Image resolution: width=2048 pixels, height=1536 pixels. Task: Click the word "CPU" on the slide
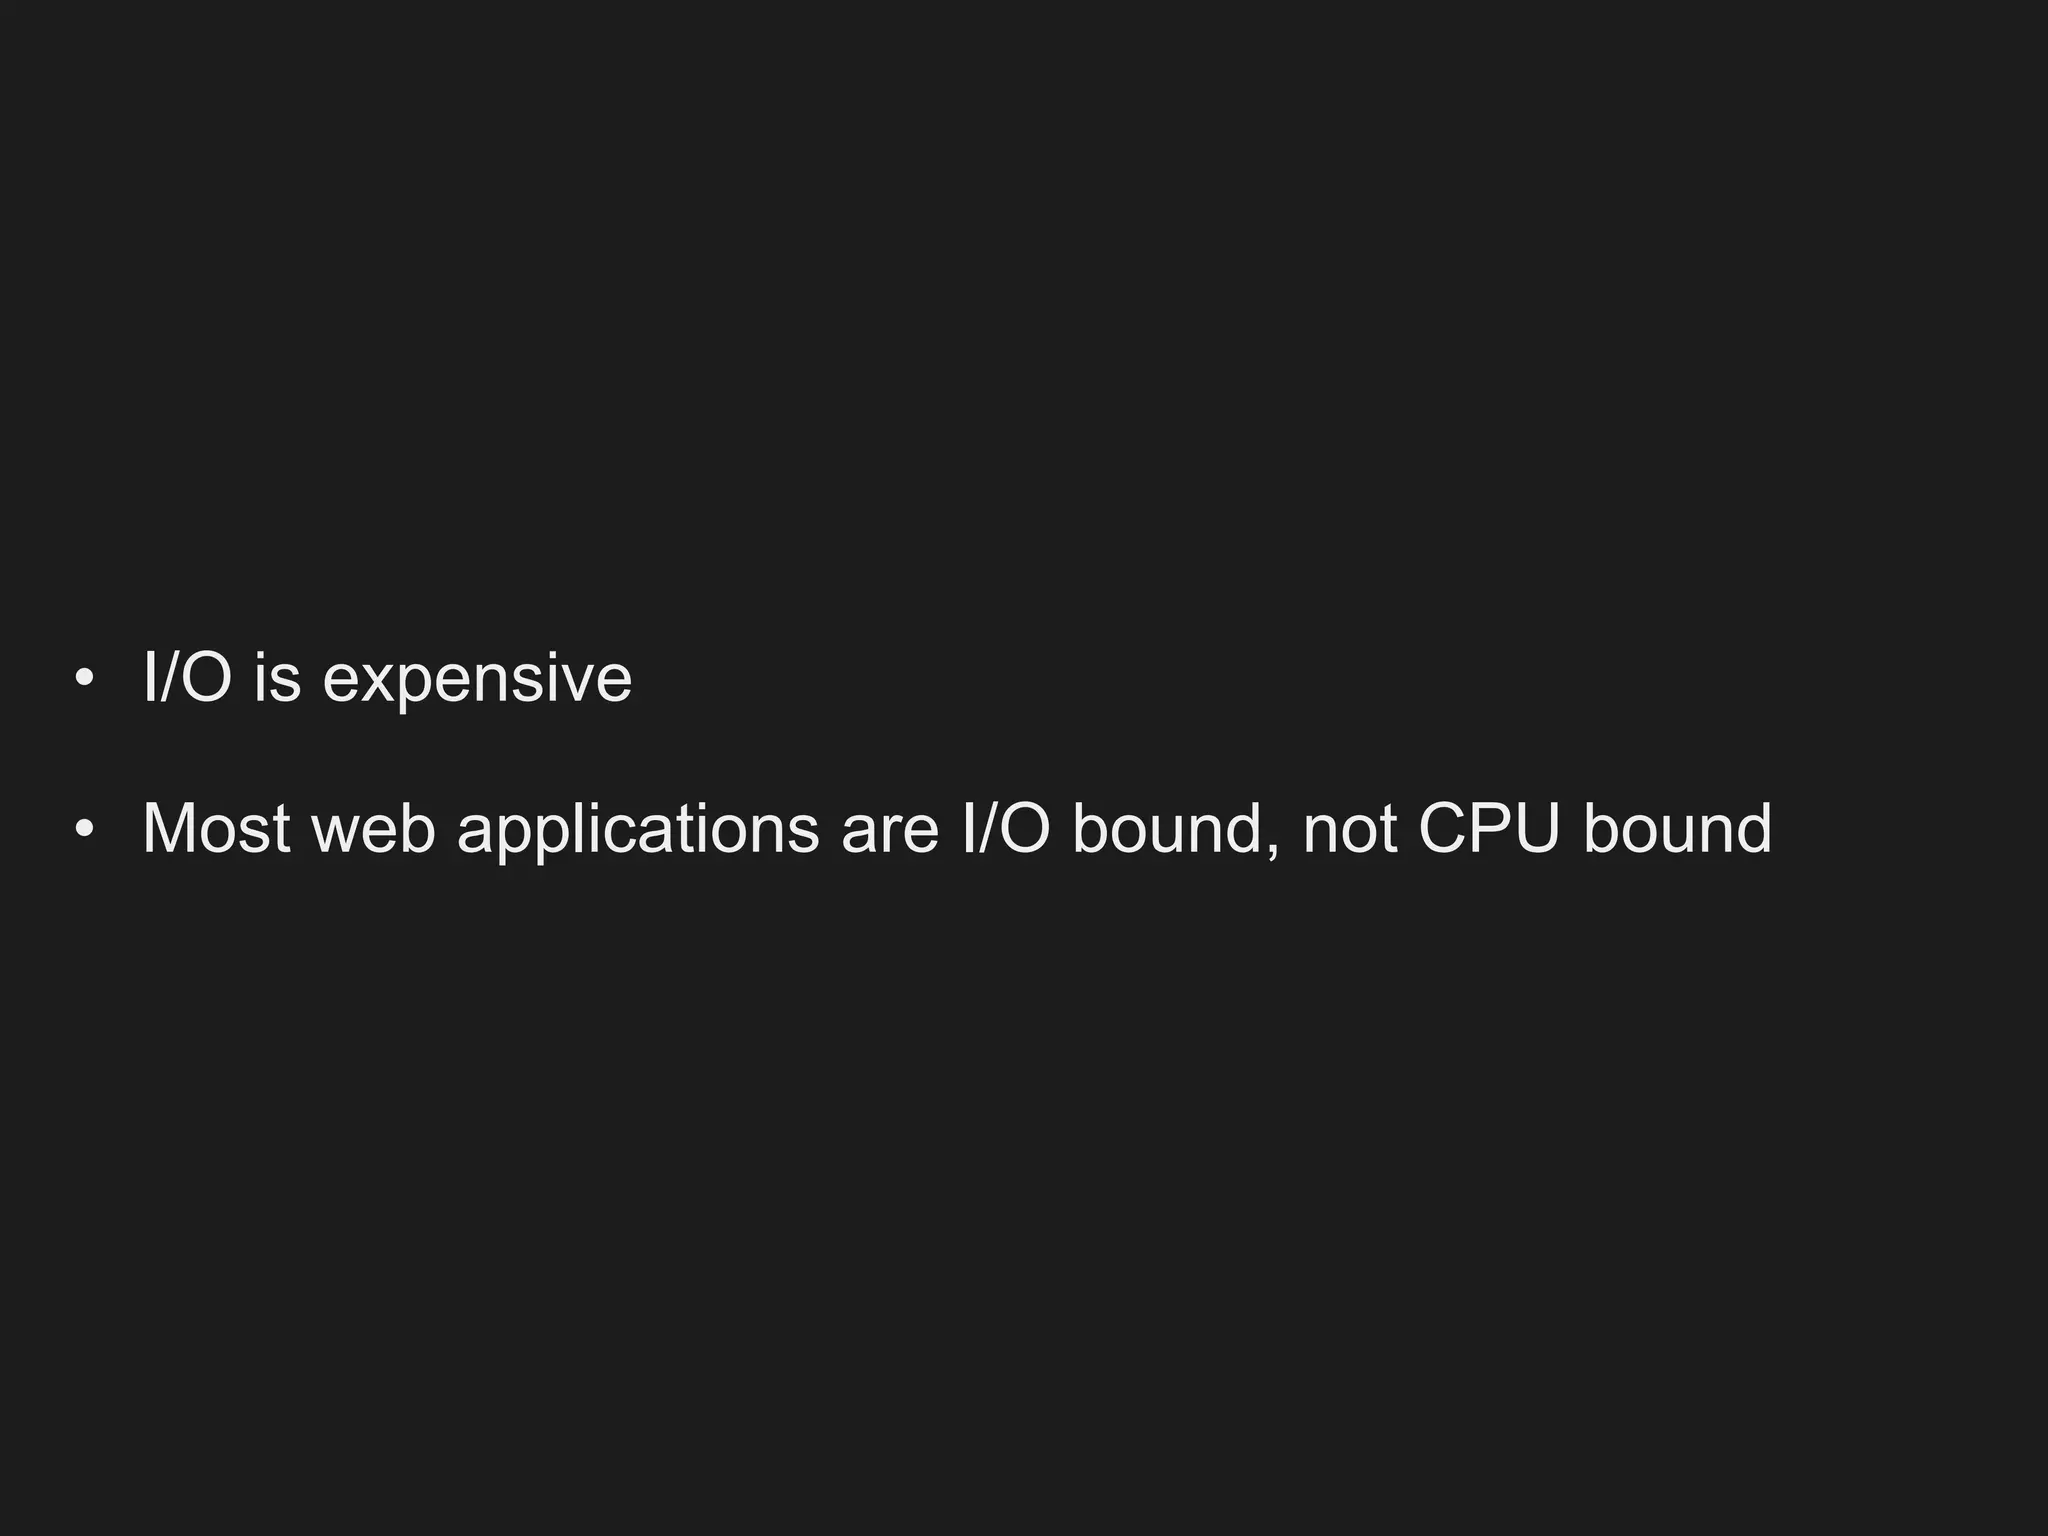click(1489, 829)
